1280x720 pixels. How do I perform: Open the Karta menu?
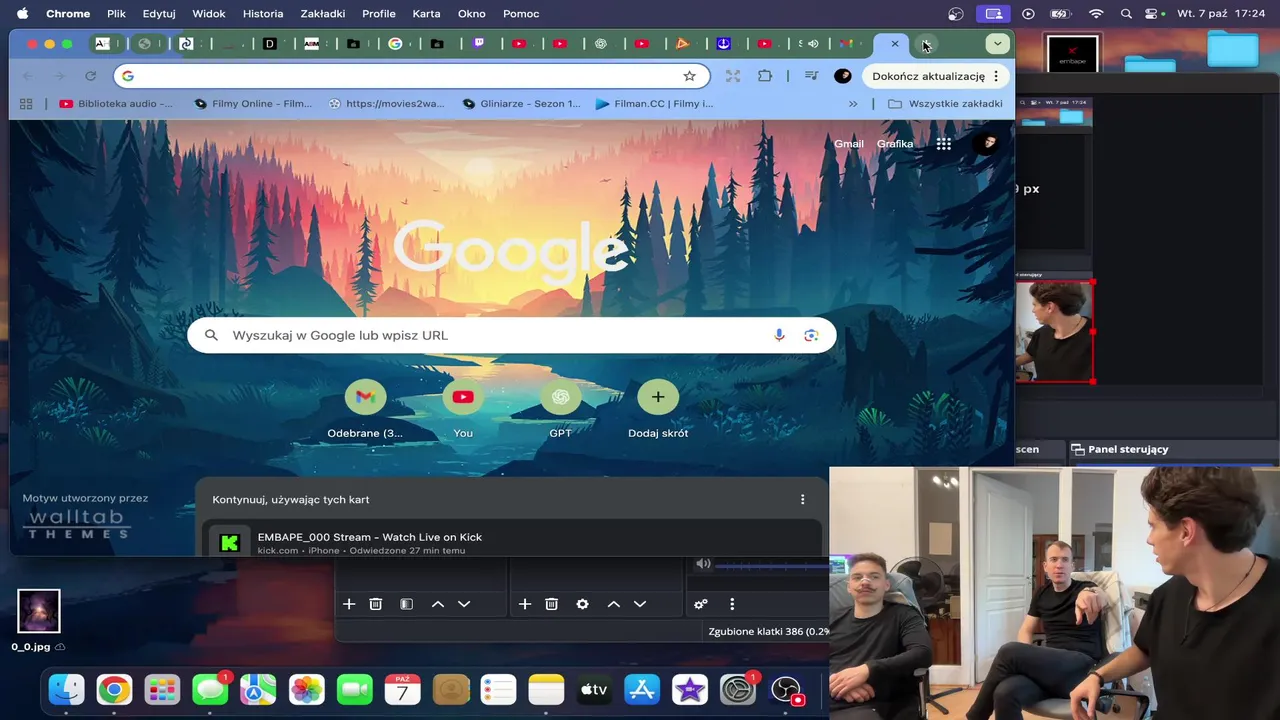click(426, 14)
